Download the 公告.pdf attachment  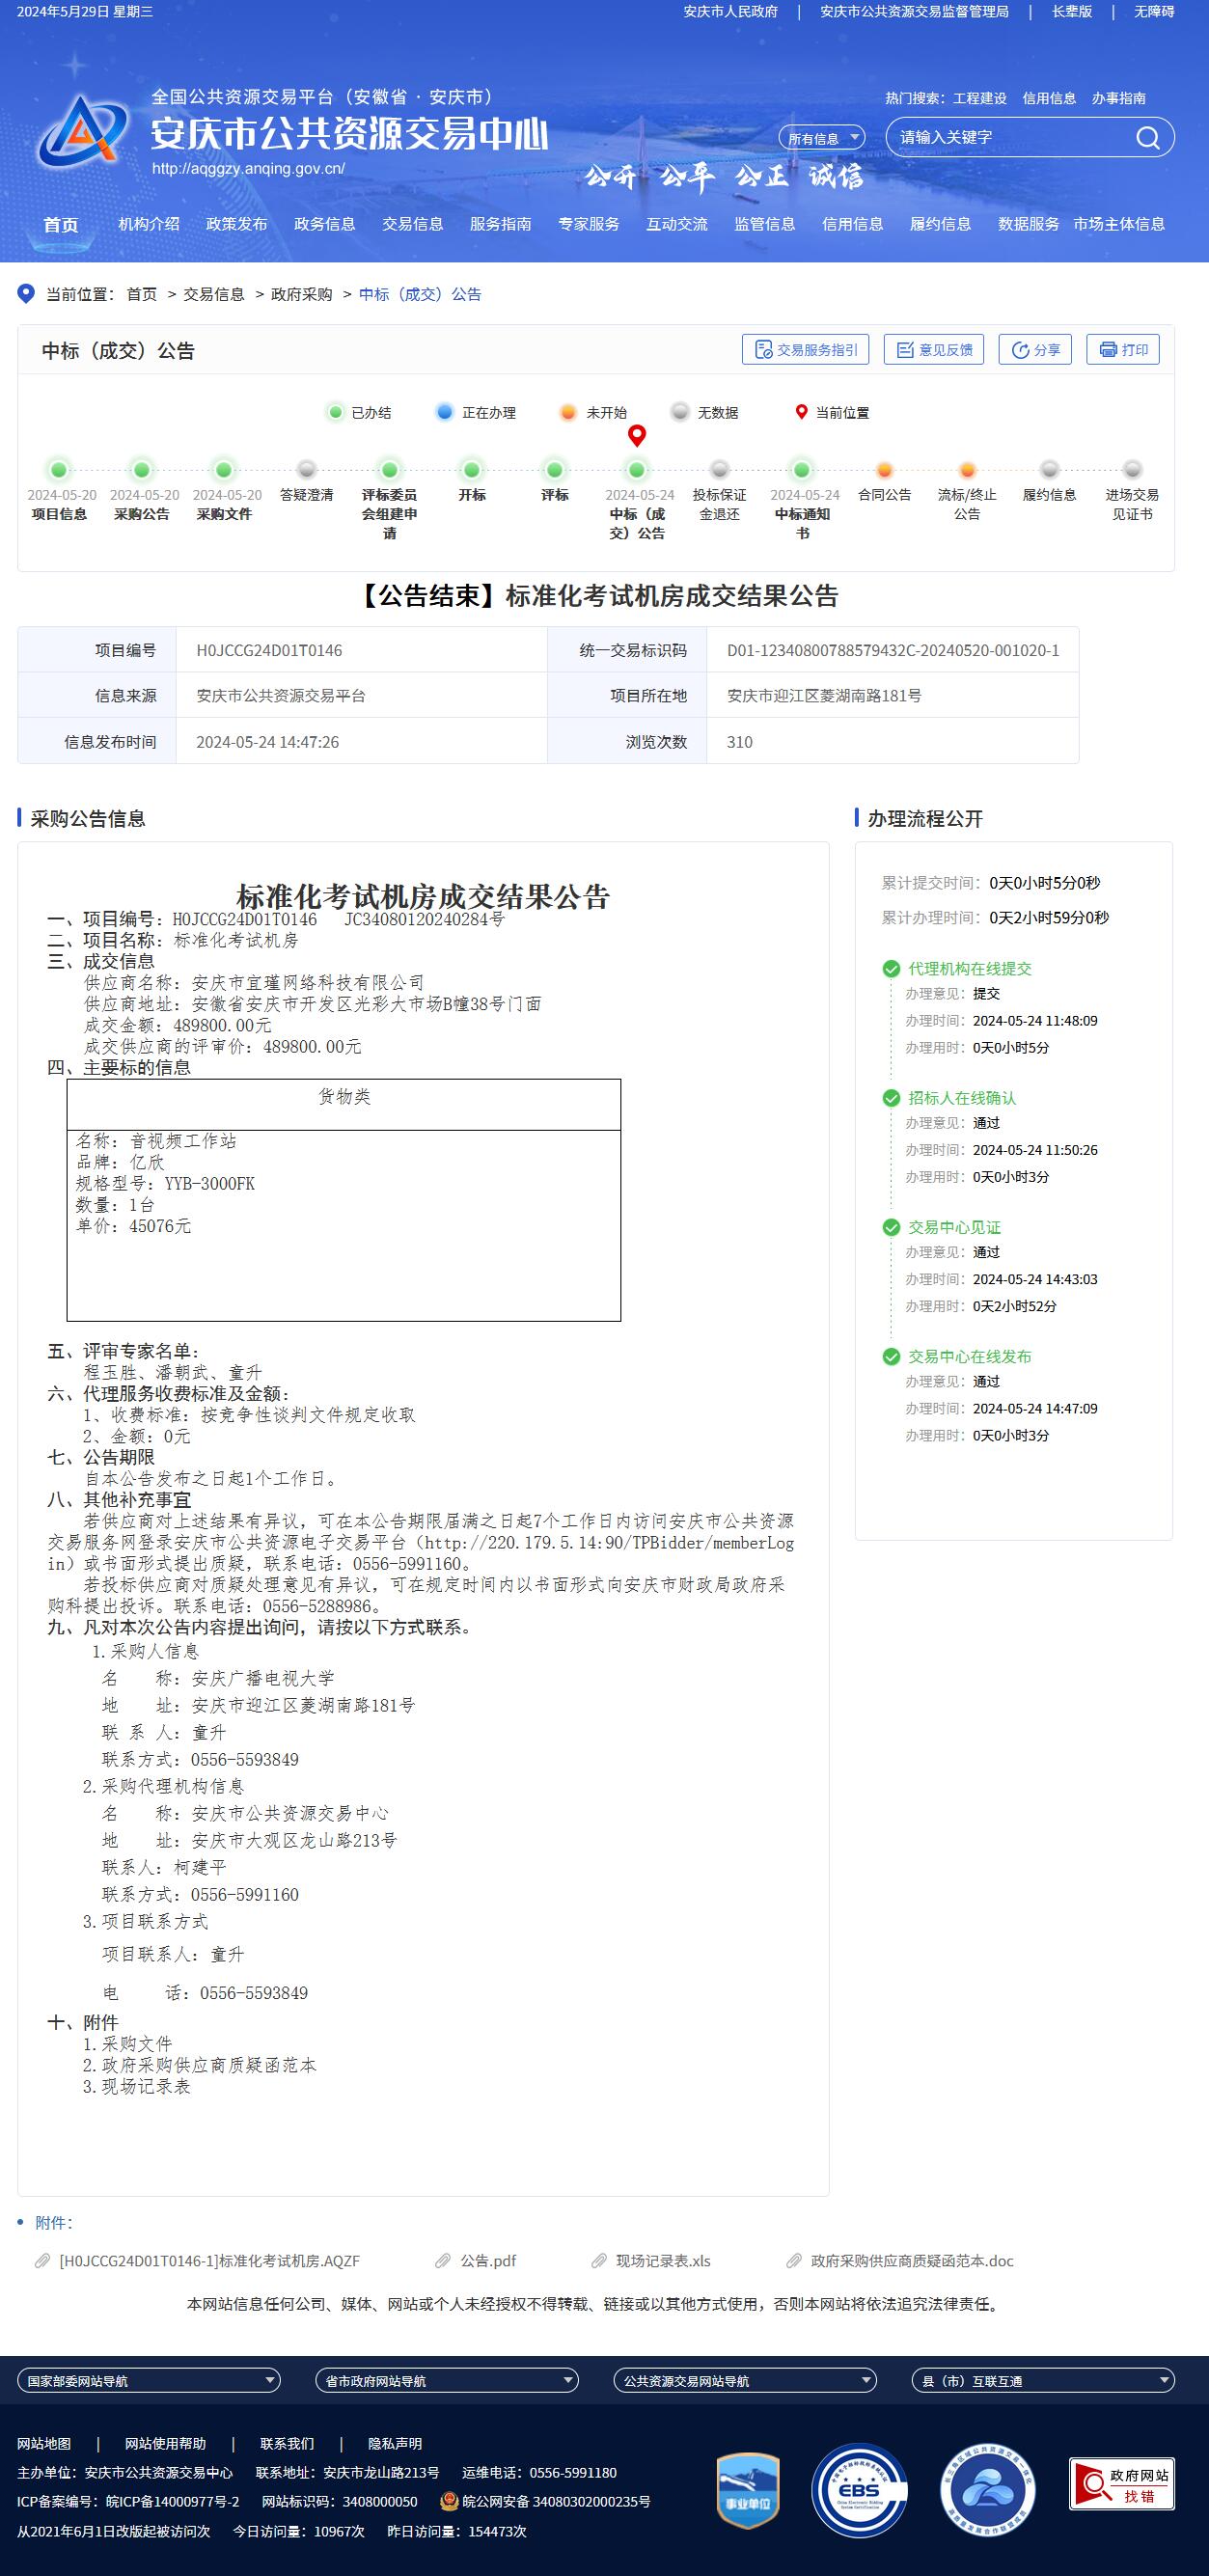tap(487, 2261)
